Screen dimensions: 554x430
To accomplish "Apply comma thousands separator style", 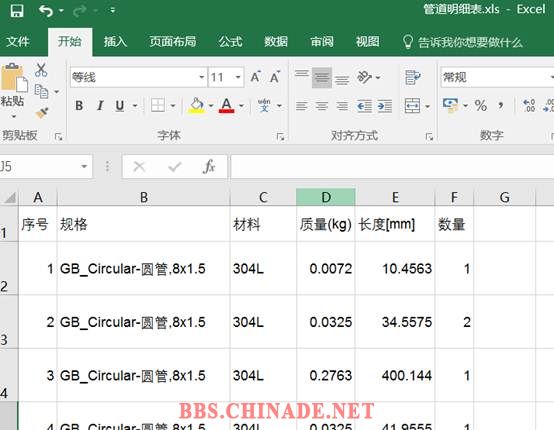I will tap(501, 105).
